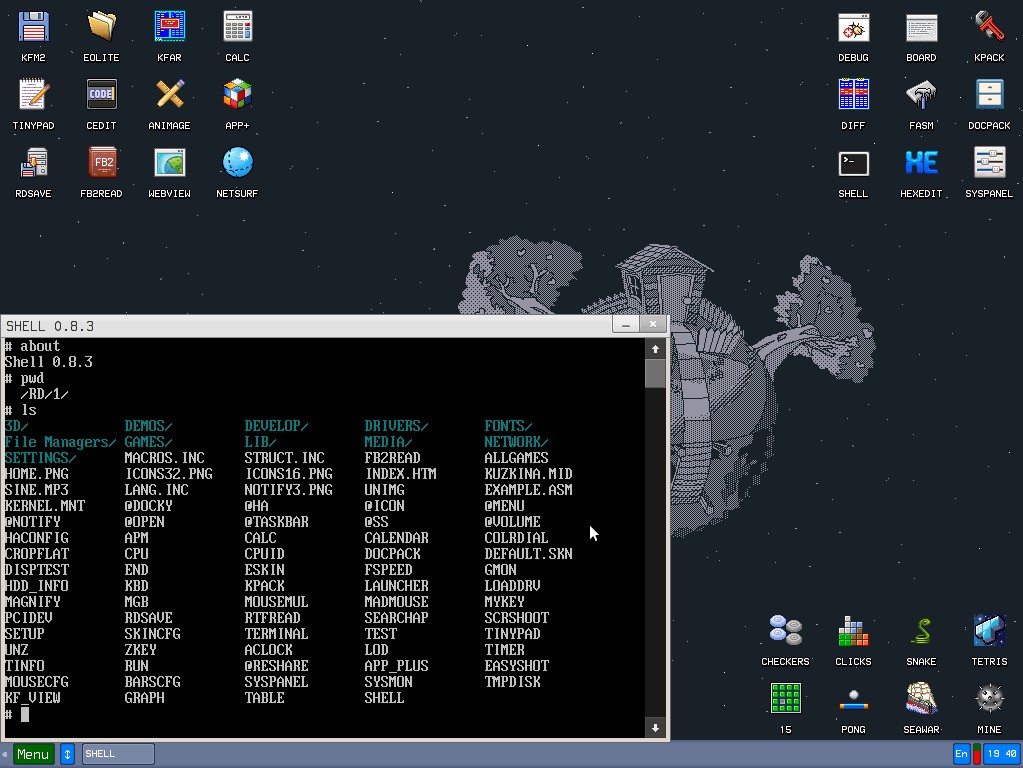Launch TINYPAD text editor icon
1023x768 pixels.
(33, 96)
